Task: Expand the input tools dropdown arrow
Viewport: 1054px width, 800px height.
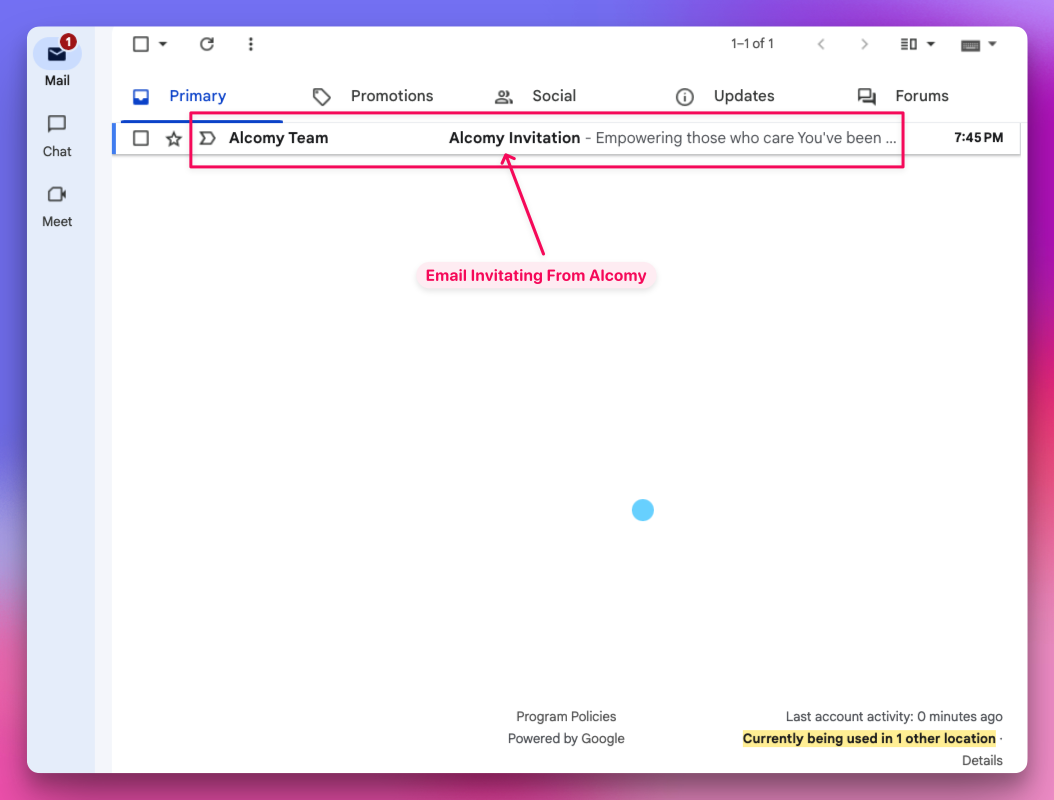Action: (992, 44)
